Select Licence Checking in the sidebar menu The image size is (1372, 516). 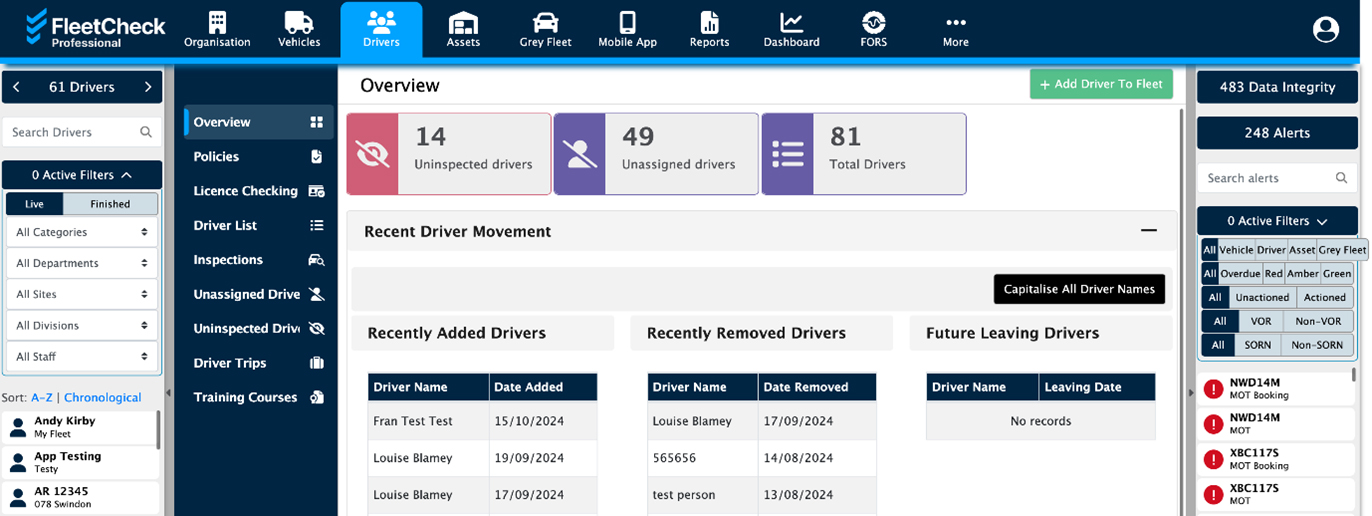point(246,191)
